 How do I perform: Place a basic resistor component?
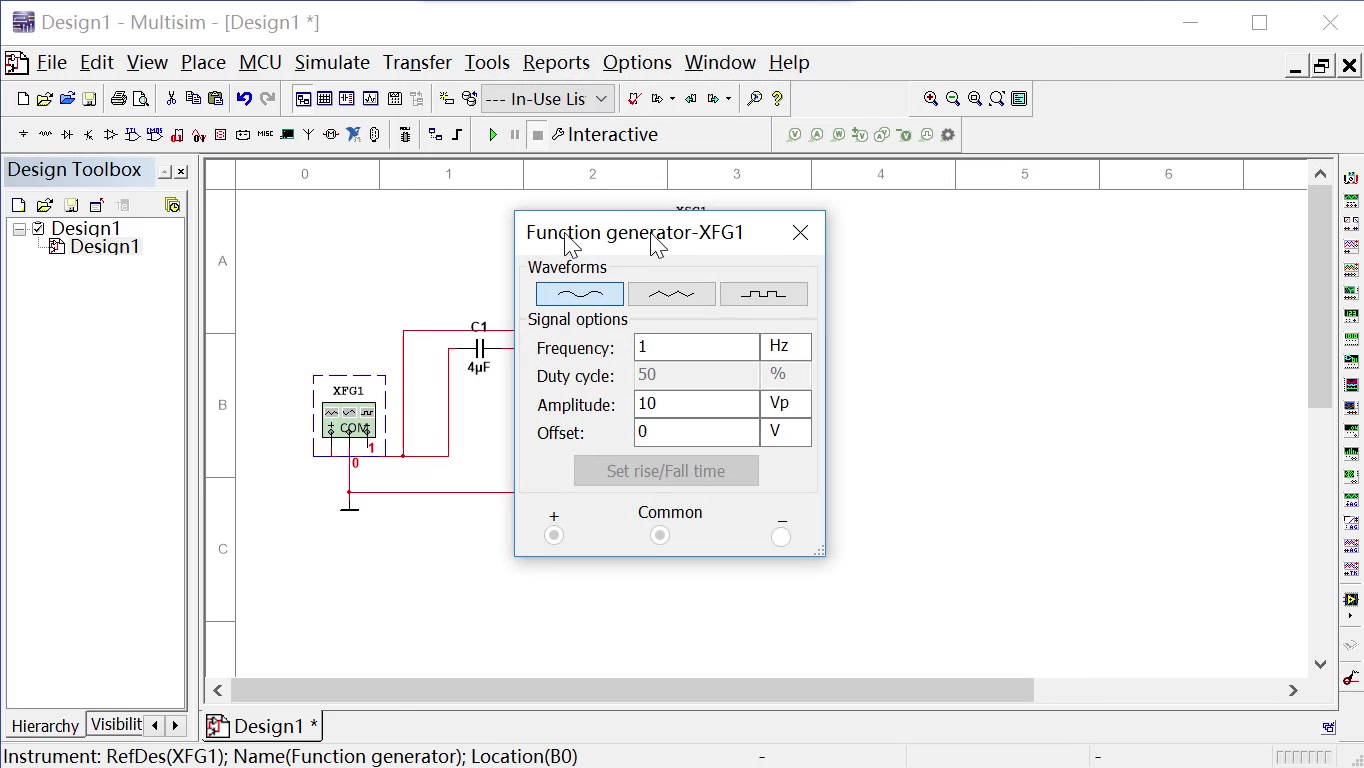45,135
